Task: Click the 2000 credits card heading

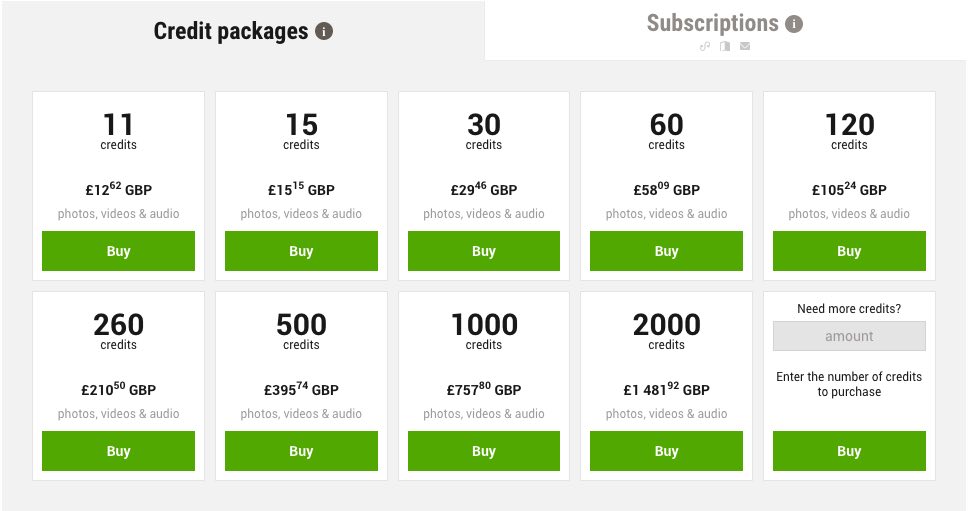Action: click(x=666, y=325)
